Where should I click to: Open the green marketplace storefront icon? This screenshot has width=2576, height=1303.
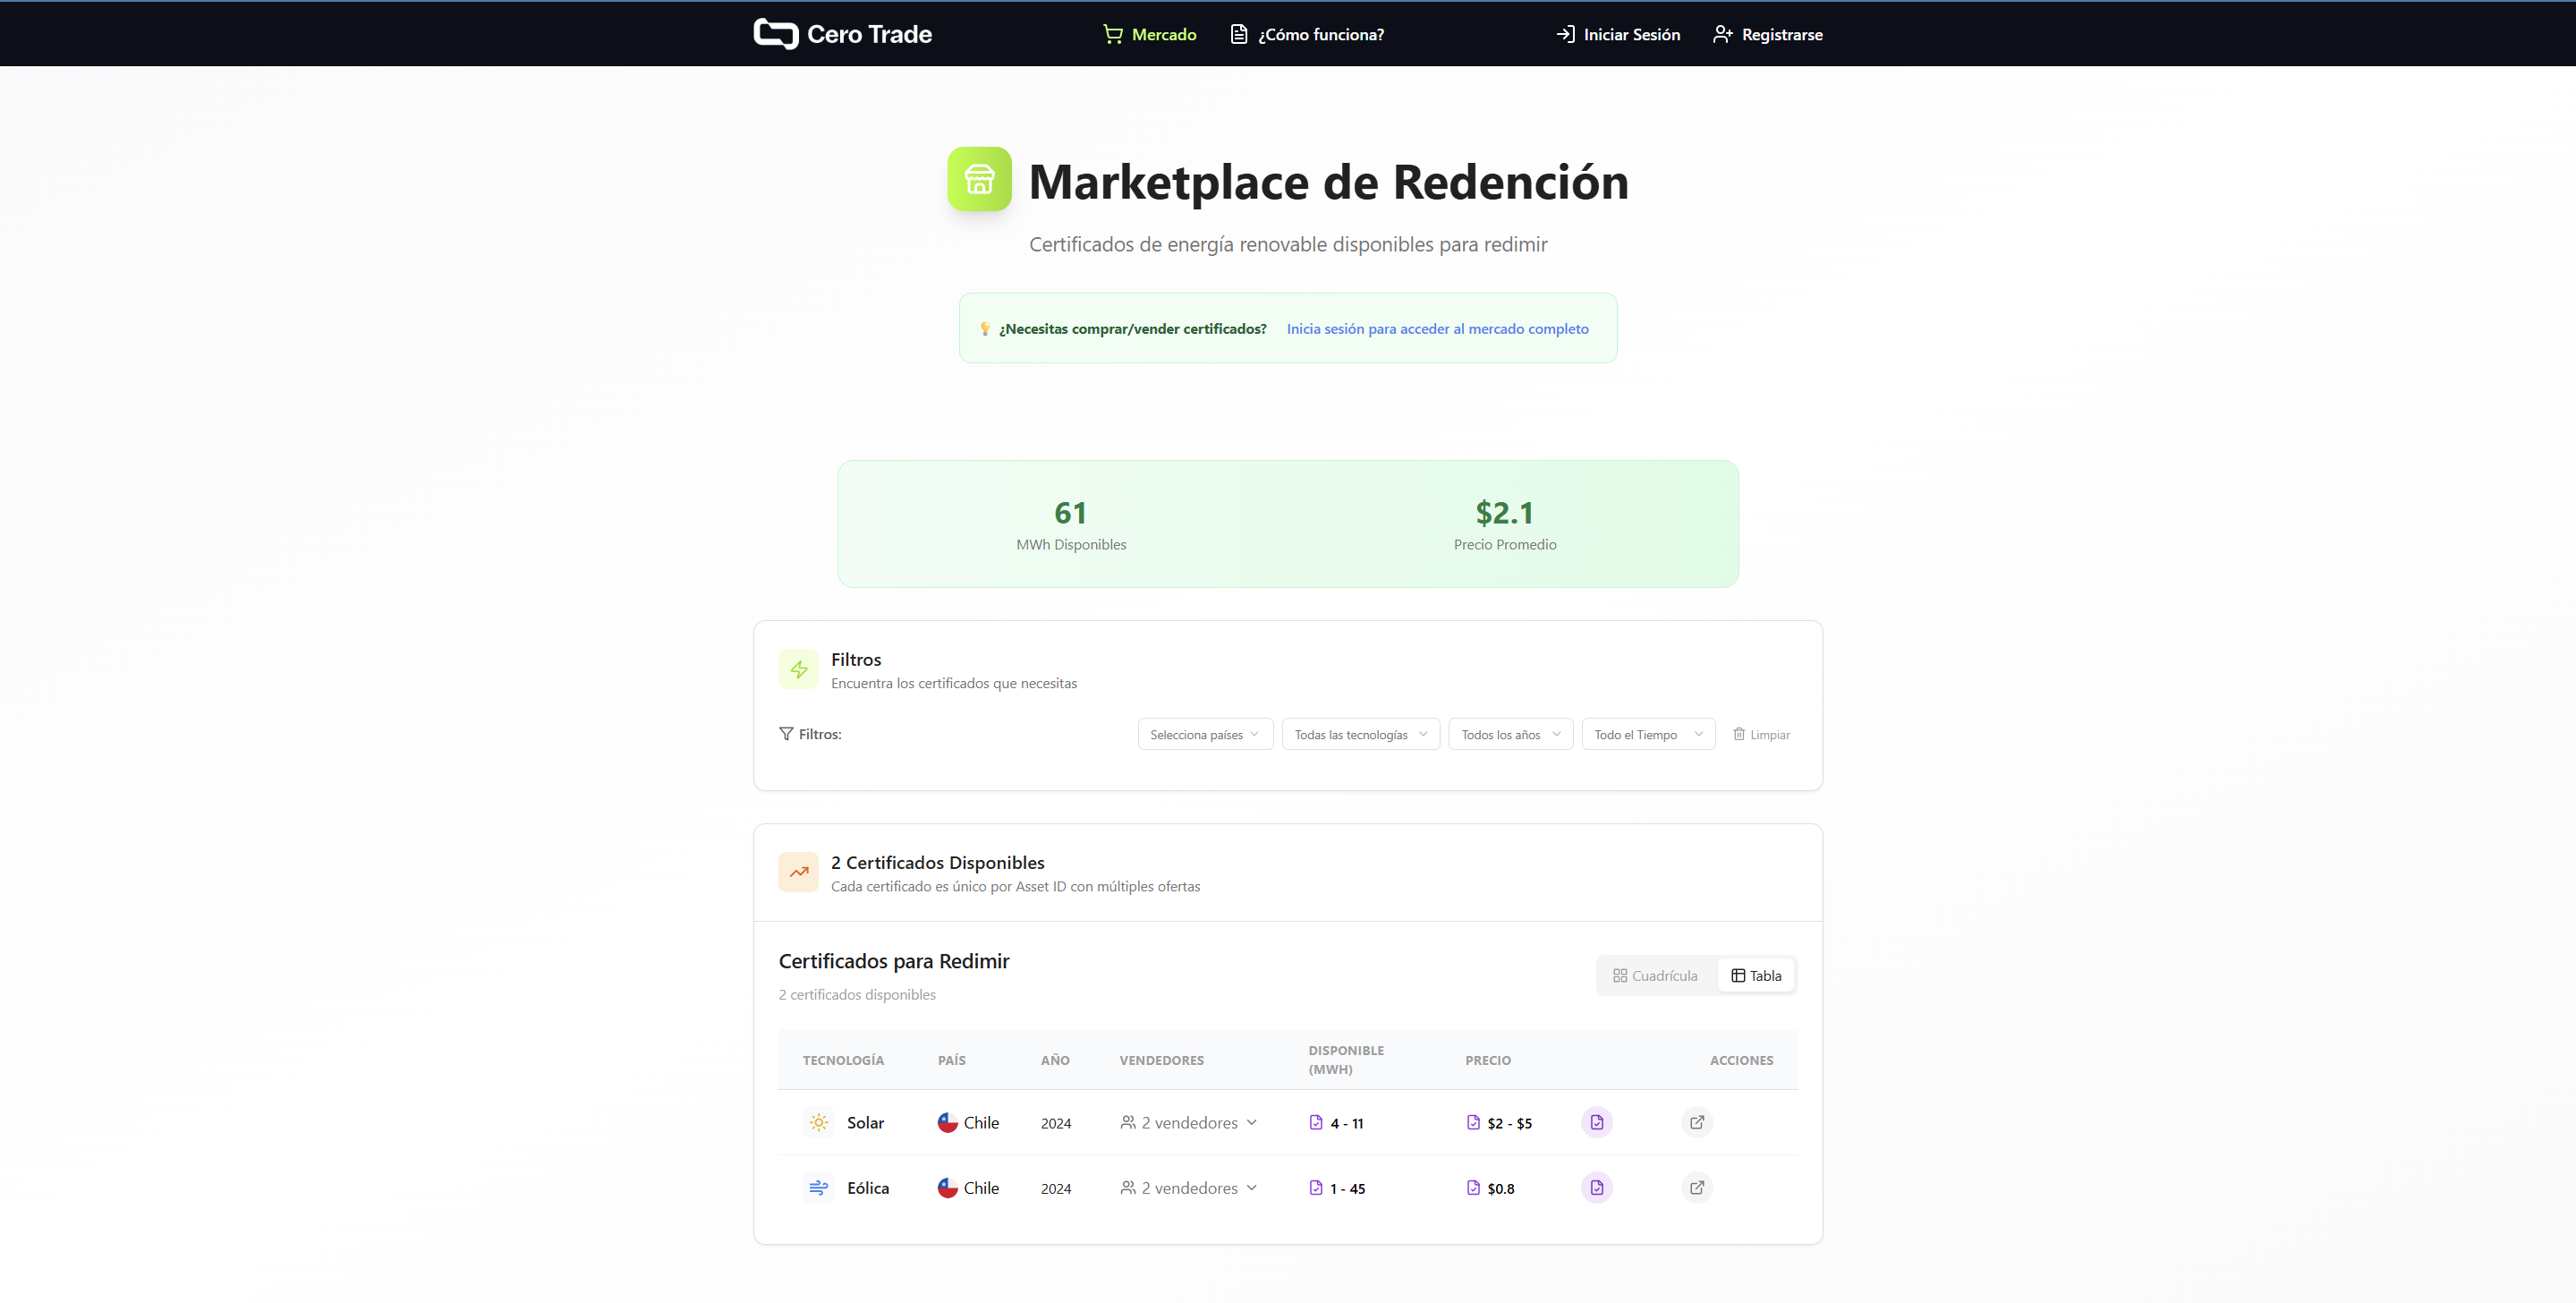click(x=978, y=179)
